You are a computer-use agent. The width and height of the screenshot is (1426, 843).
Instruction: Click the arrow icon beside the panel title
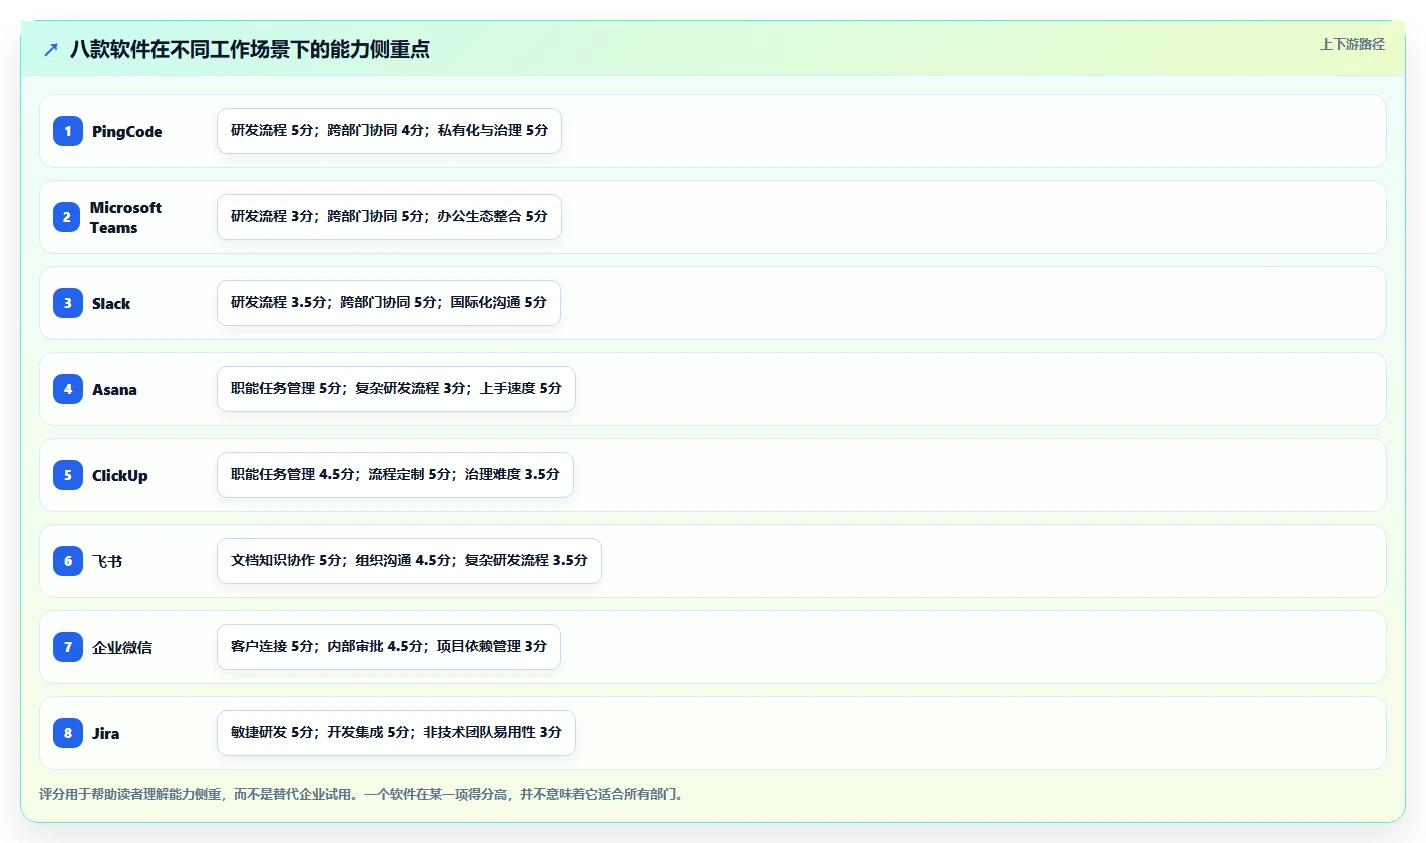point(51,49)
